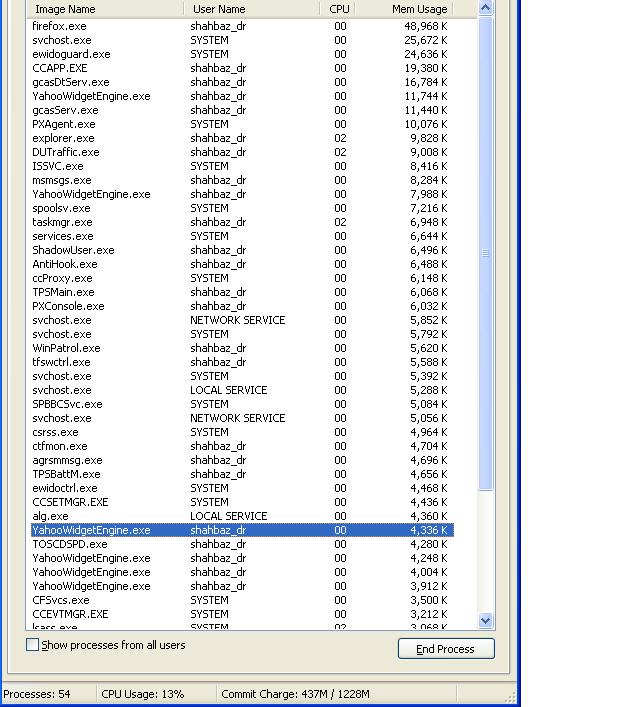Select PXConsole.exe process row
Viewport: 640px width, 707px height.
click(x=242, y=306)
